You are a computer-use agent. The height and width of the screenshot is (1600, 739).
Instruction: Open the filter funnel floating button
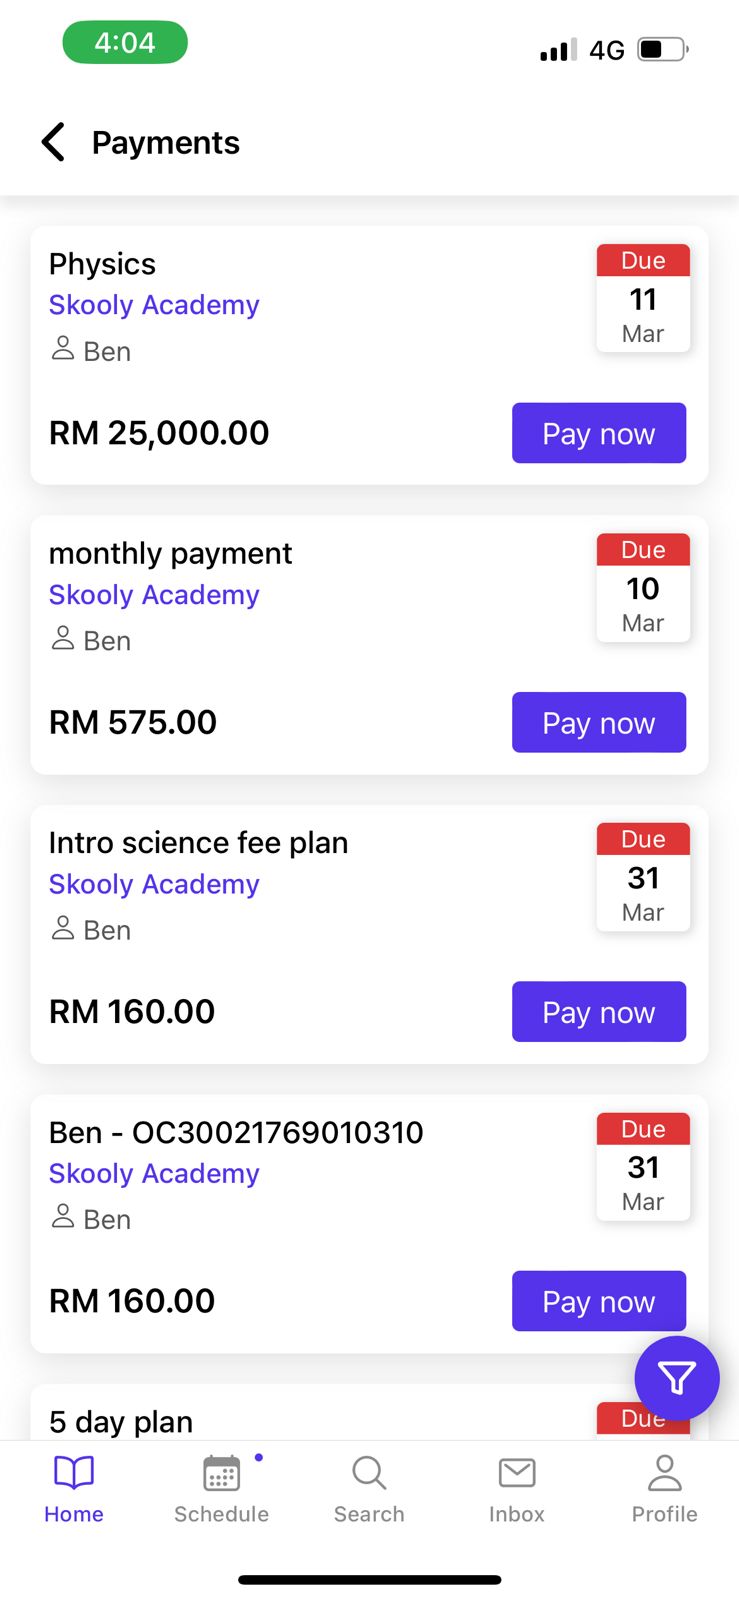[677, 1378]
